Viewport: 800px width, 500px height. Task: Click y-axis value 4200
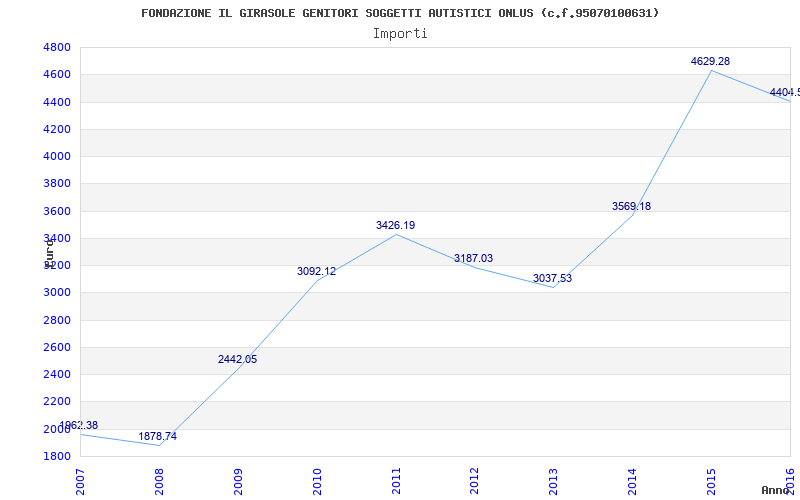coord(57,129)
